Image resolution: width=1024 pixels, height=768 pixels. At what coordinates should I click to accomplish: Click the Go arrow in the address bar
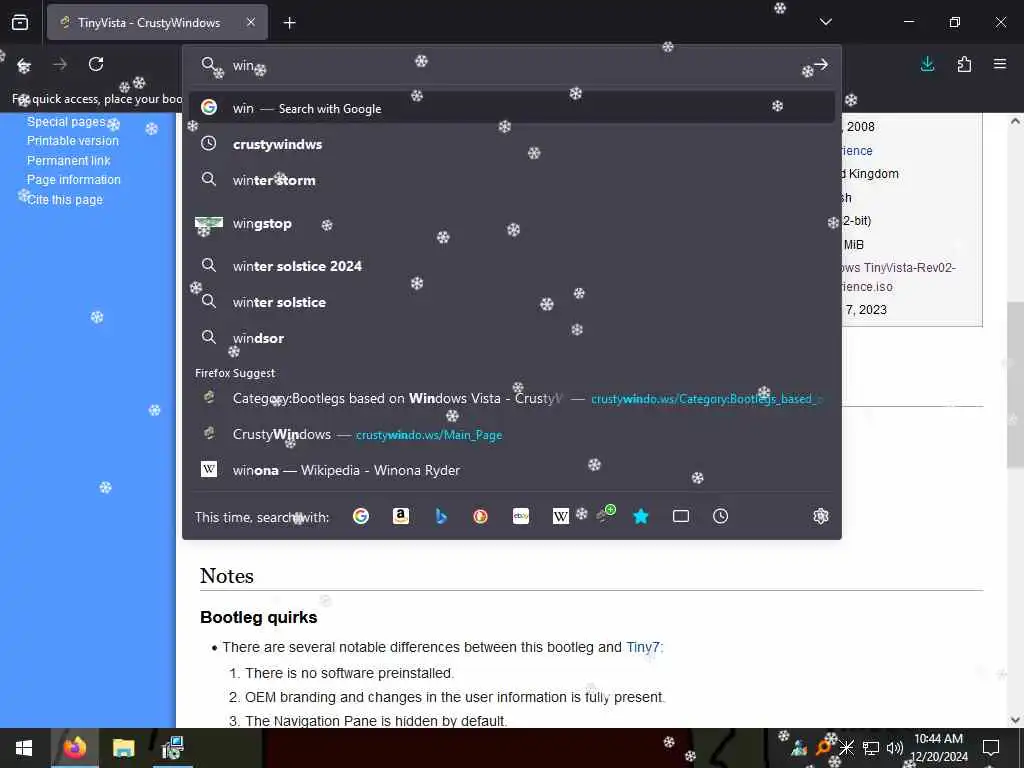pos(821,65)
